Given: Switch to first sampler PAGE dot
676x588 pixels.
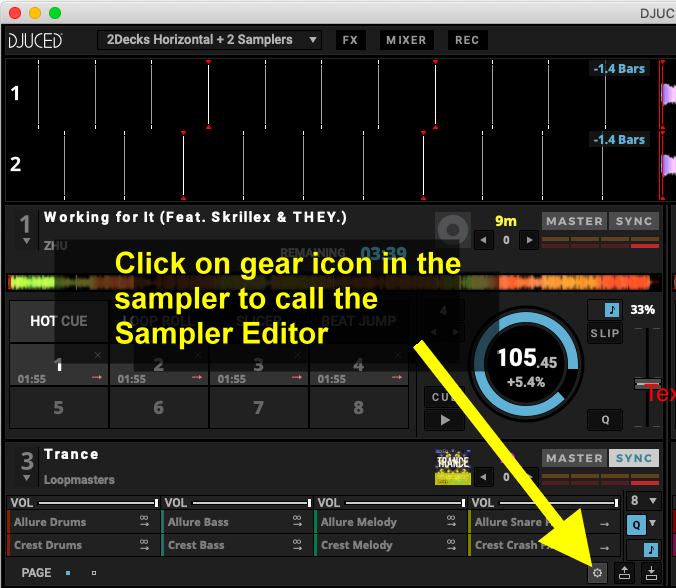Looking at the screenshot, I should point(68,573).
